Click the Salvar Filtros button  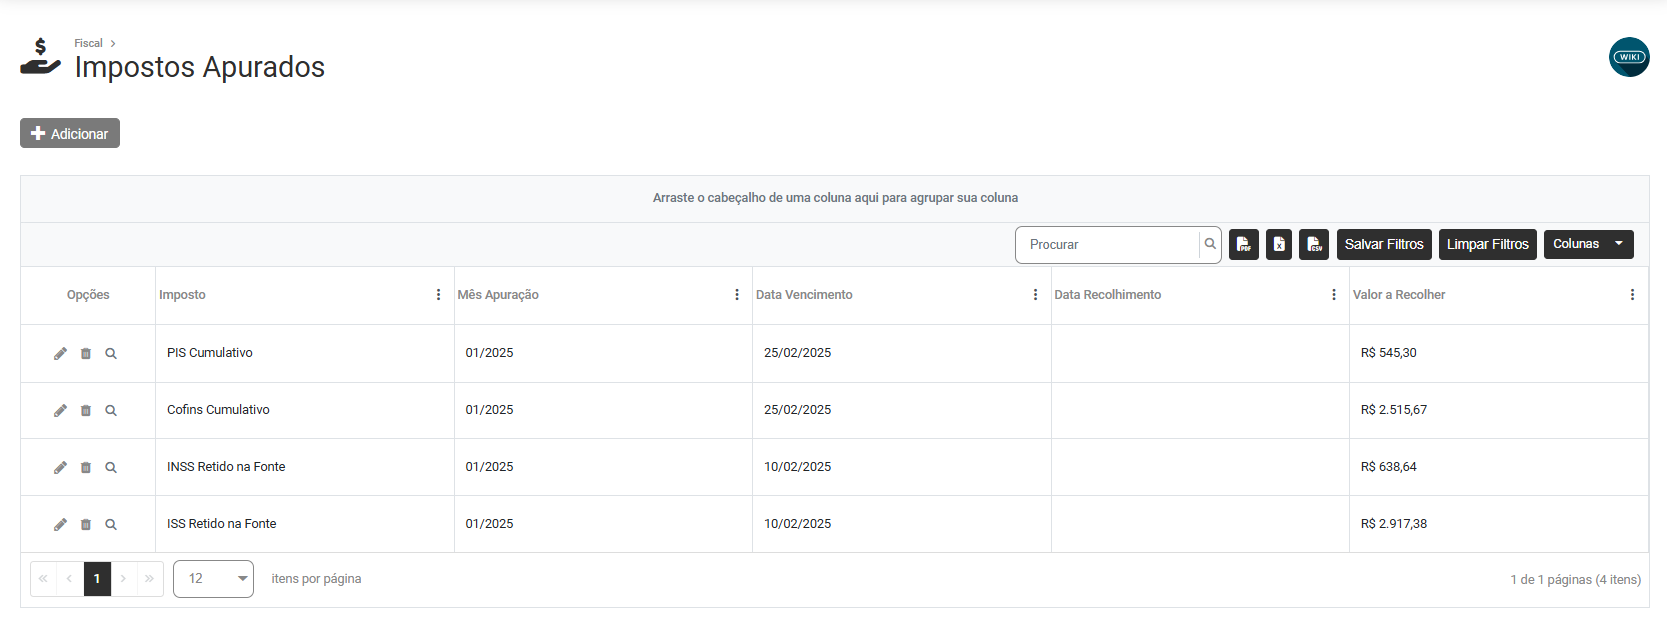(1383, 244)
